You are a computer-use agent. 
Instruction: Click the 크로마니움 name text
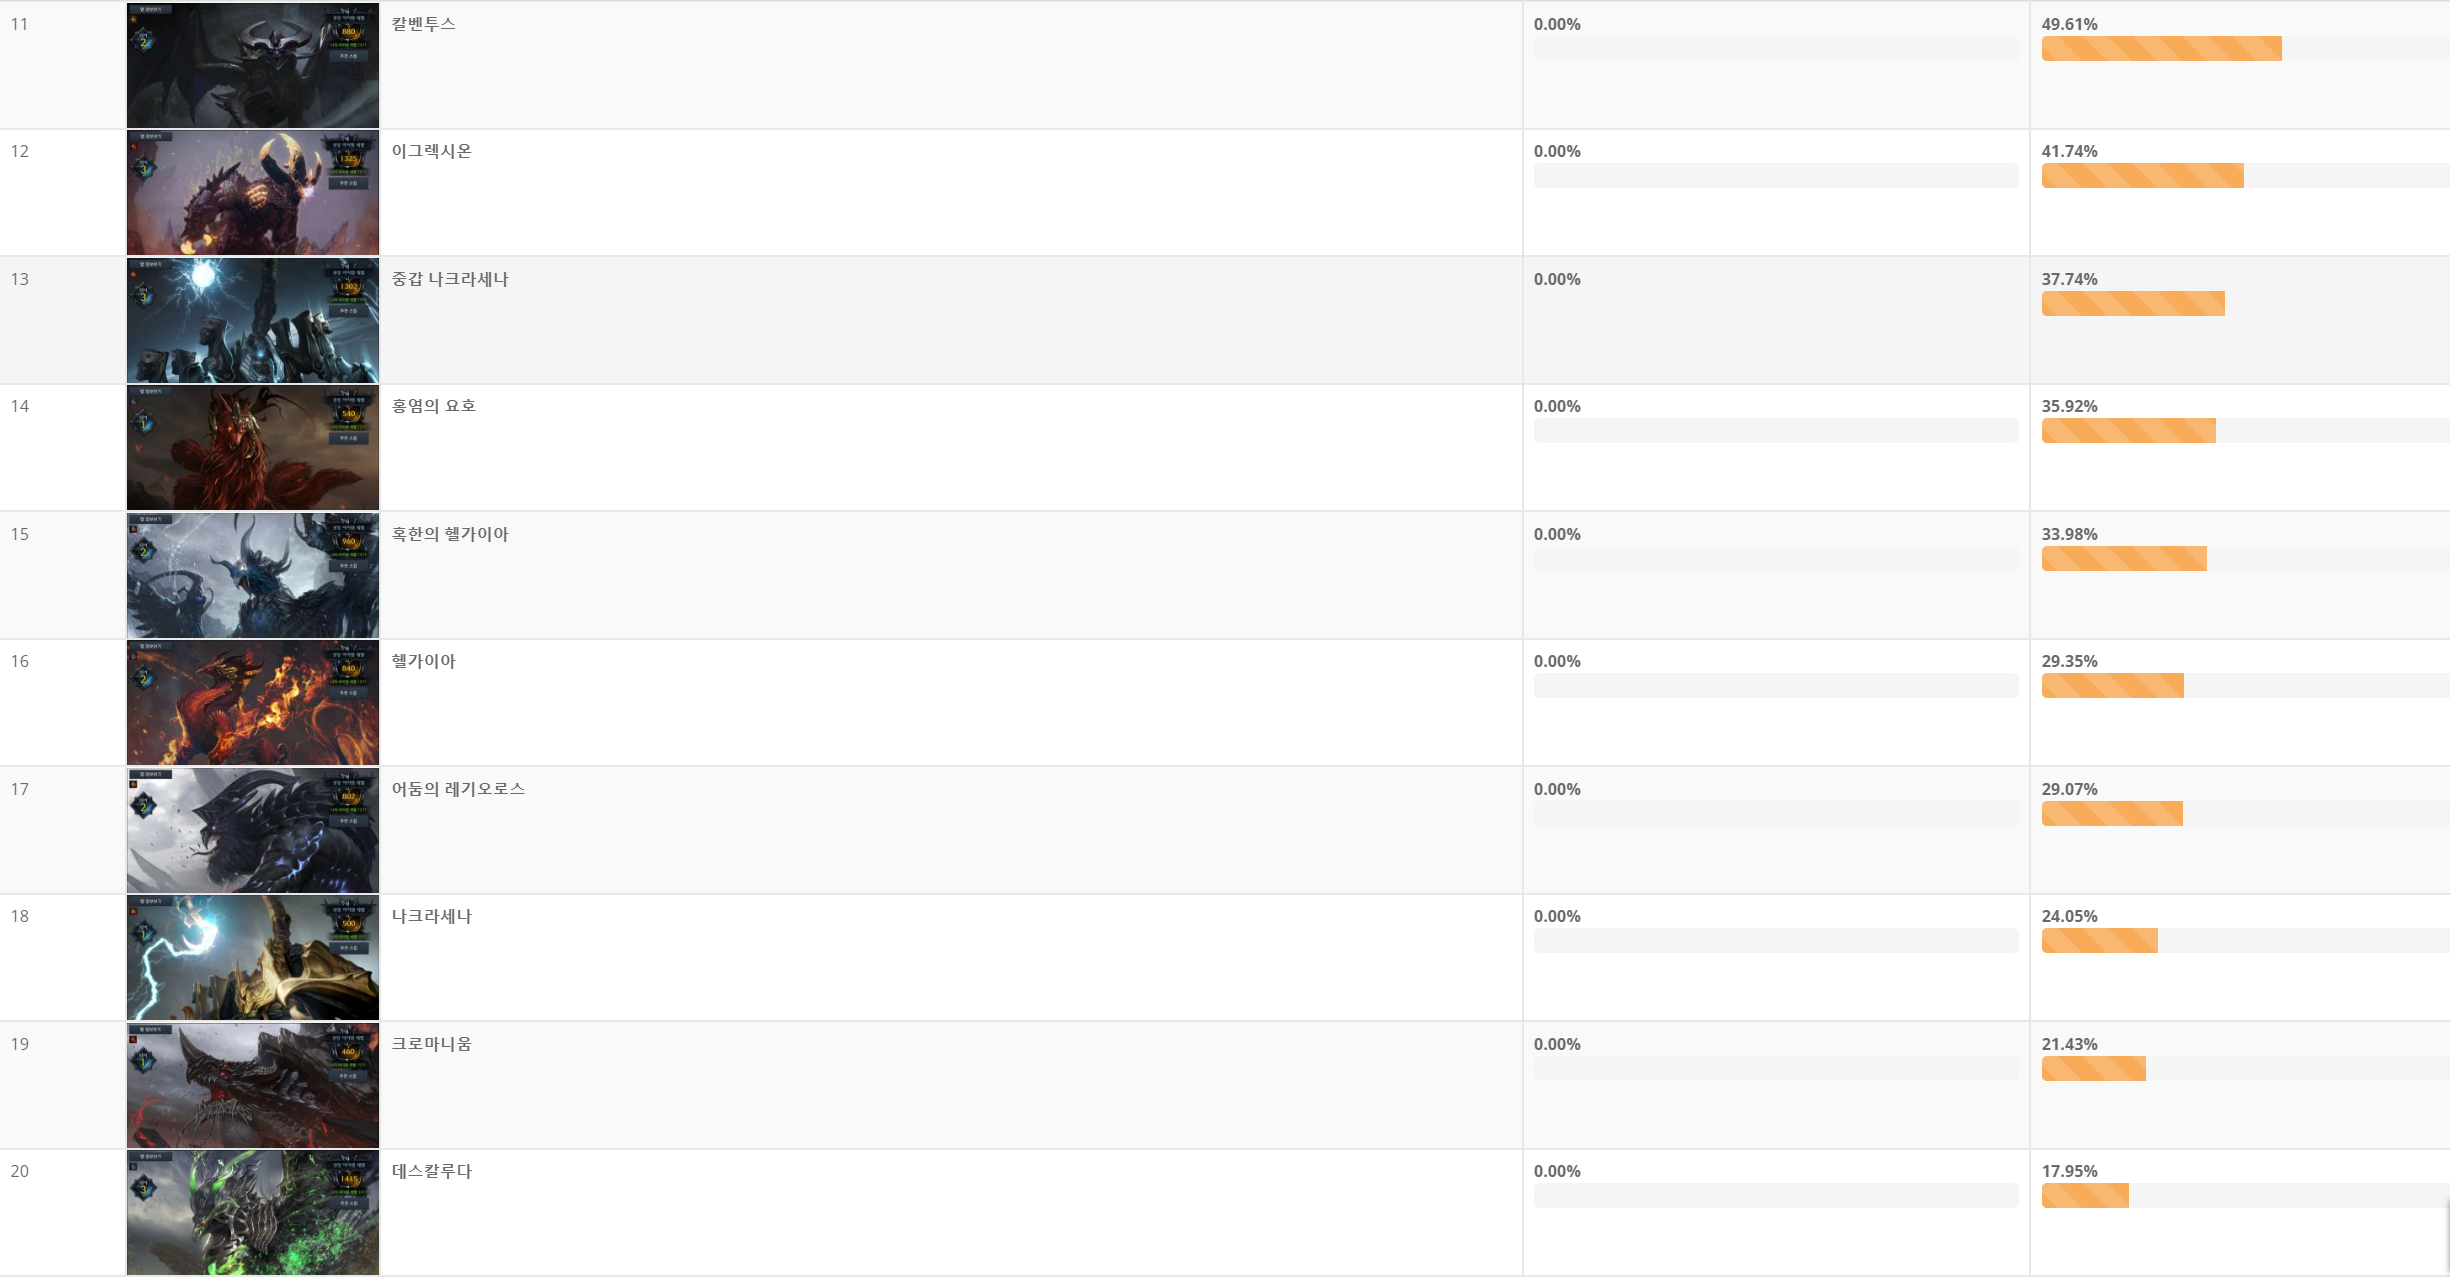click(431, 1044)
